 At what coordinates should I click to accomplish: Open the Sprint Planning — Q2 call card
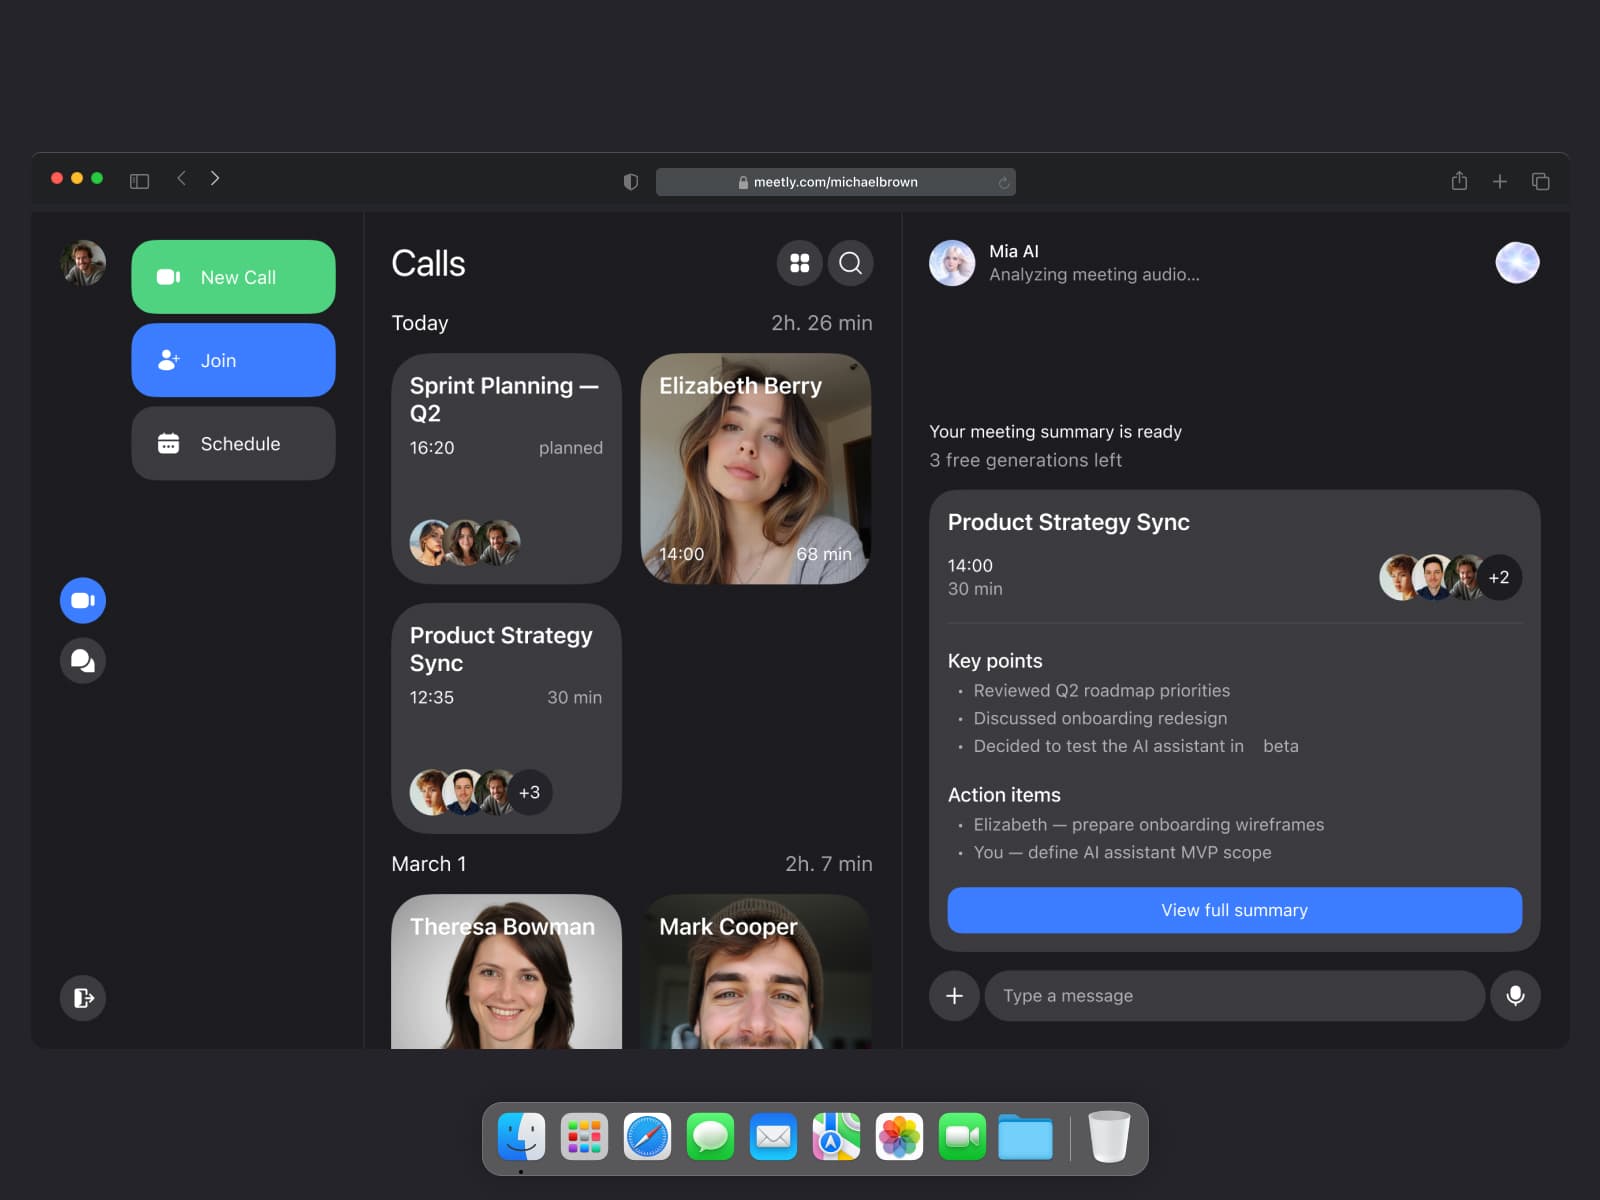pos(506,468)
